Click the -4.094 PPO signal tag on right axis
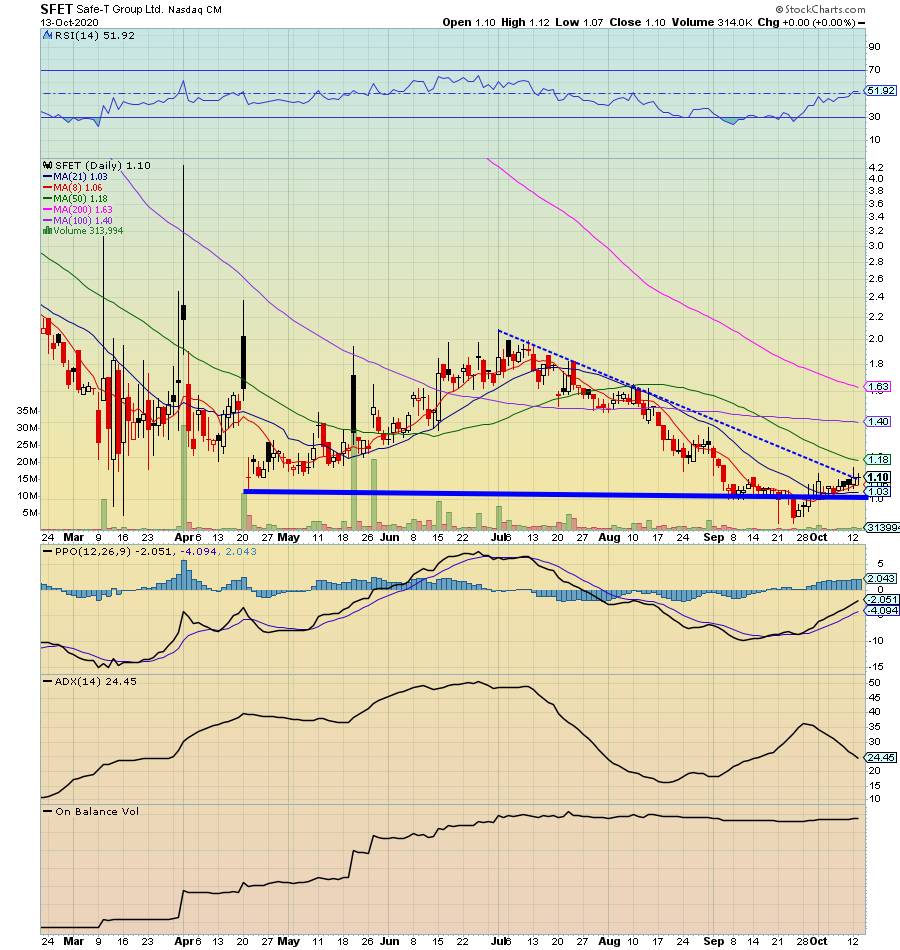900x950 pixels. [882, 611]
